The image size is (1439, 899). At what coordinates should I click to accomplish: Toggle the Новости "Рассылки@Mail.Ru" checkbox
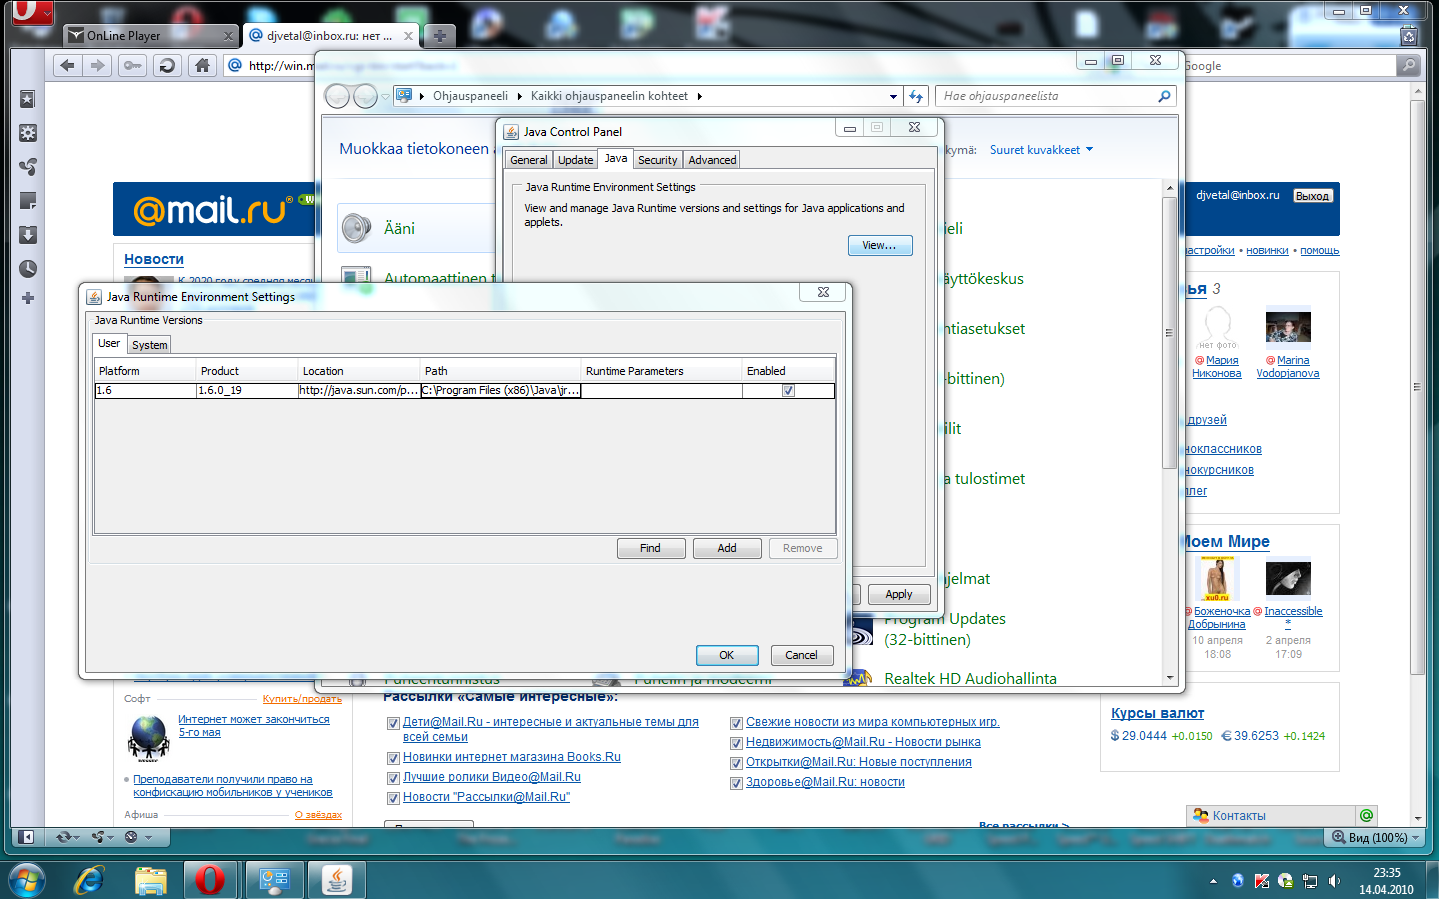pos(393,798)
